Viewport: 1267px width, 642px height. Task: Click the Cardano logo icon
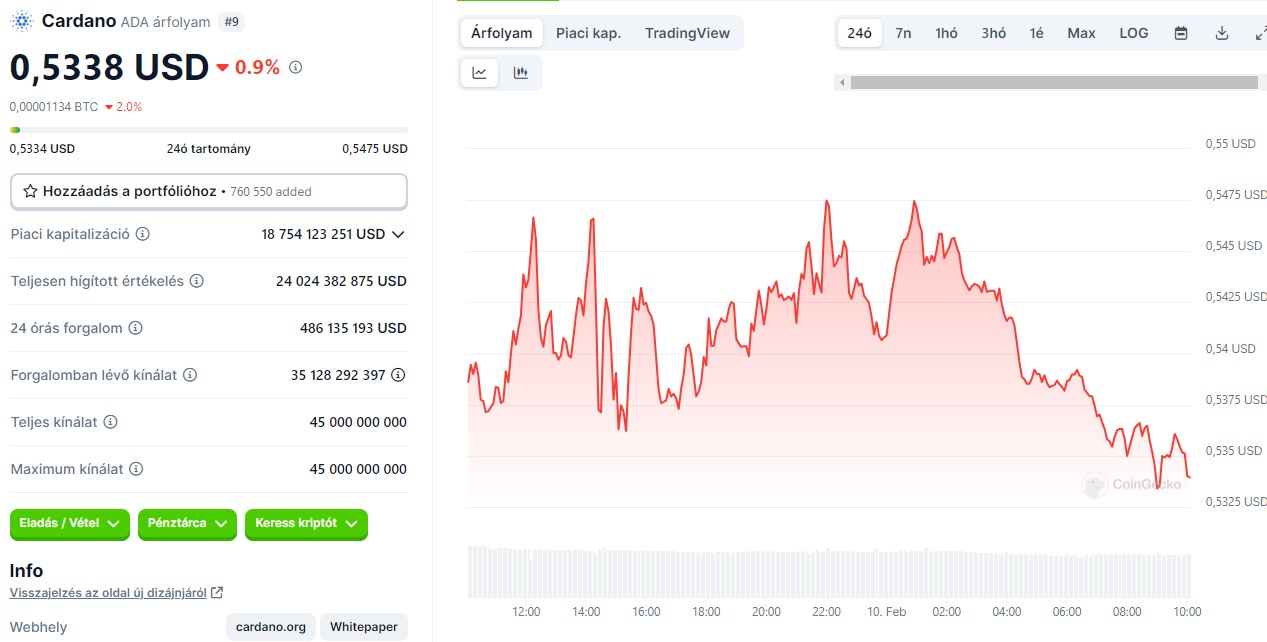point(21,21)
